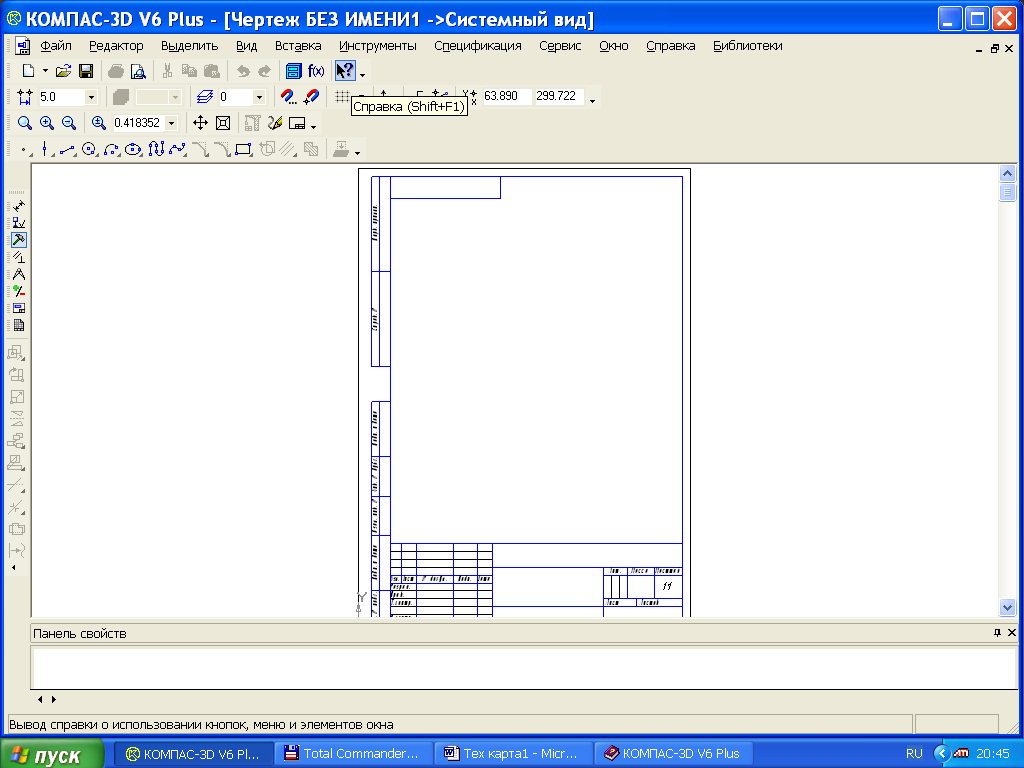Open the arrow next to New document
This screenshot has width=1024, height=768.
[45, 71]
